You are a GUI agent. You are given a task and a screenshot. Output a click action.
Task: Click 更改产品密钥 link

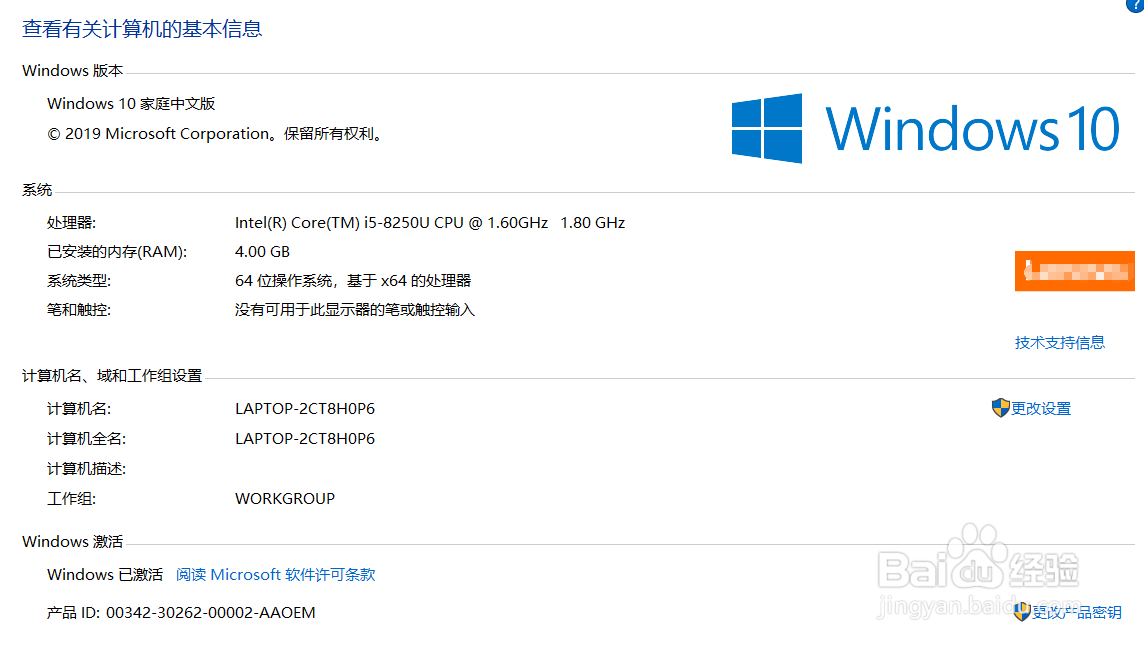pyautogui.click(x=1077, y=612)
